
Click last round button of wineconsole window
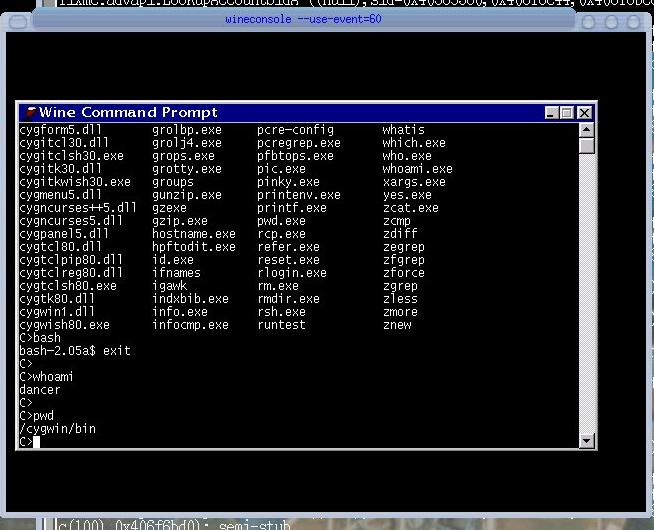click(634, 22)
